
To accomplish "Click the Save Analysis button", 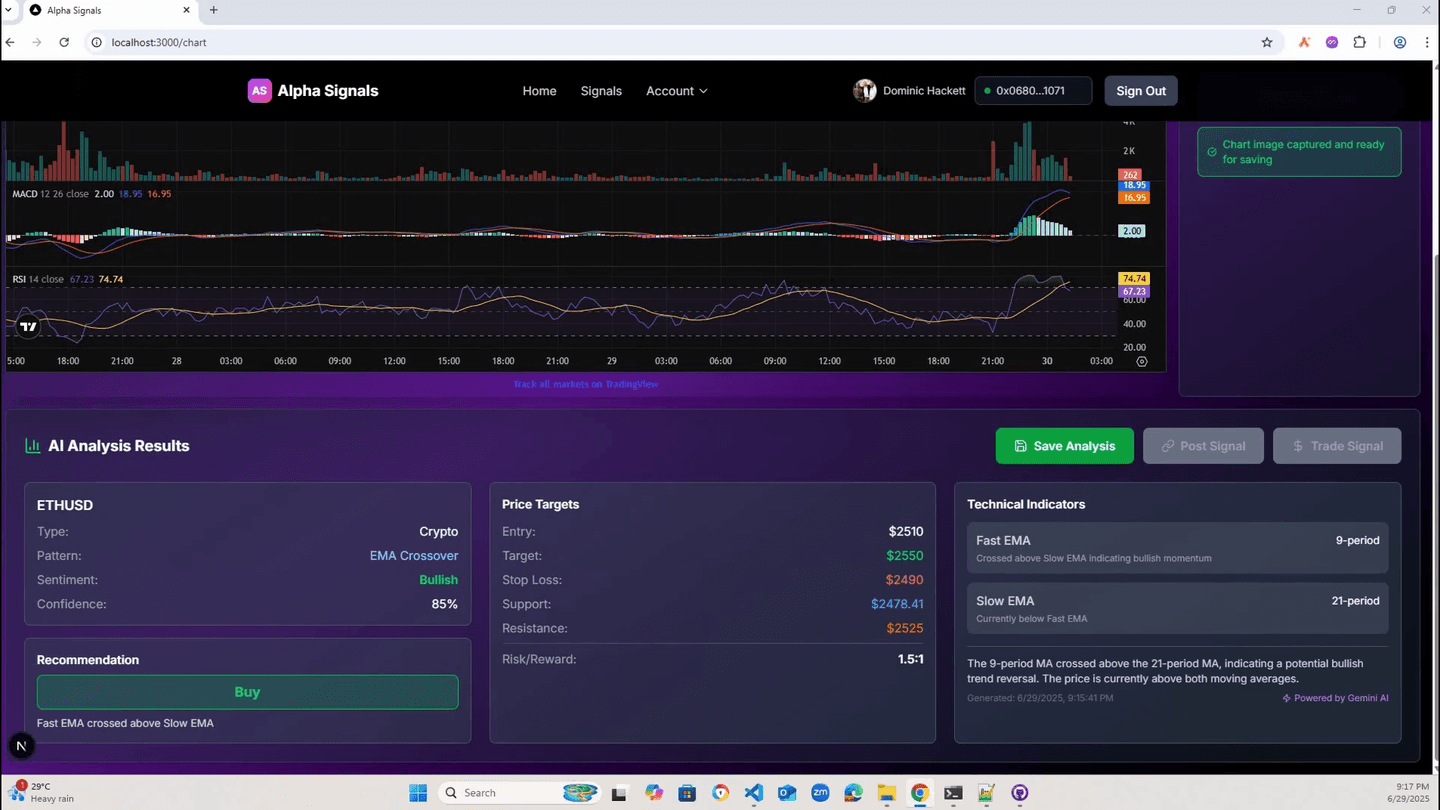I will click(1065, 446).
